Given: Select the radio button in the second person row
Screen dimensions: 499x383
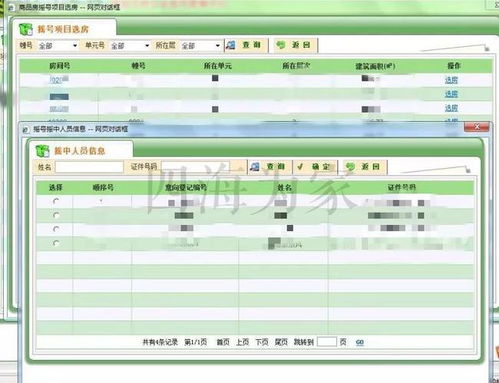Looking at the screenshot, I should pyautogui.click(x=56, y=215).
